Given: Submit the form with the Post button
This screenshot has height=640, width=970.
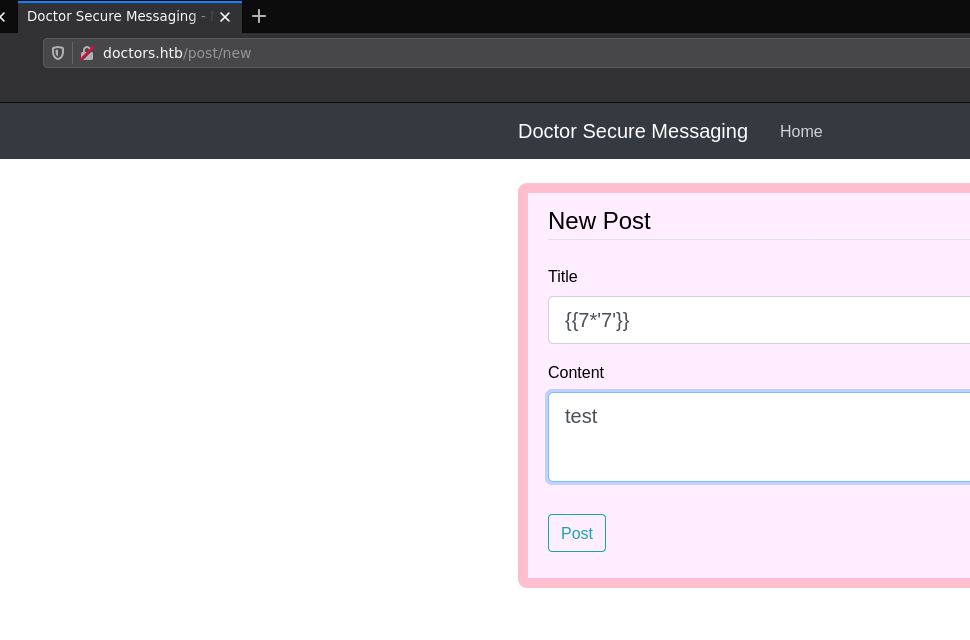Looking at the screenshot, I should coord(576,533).
